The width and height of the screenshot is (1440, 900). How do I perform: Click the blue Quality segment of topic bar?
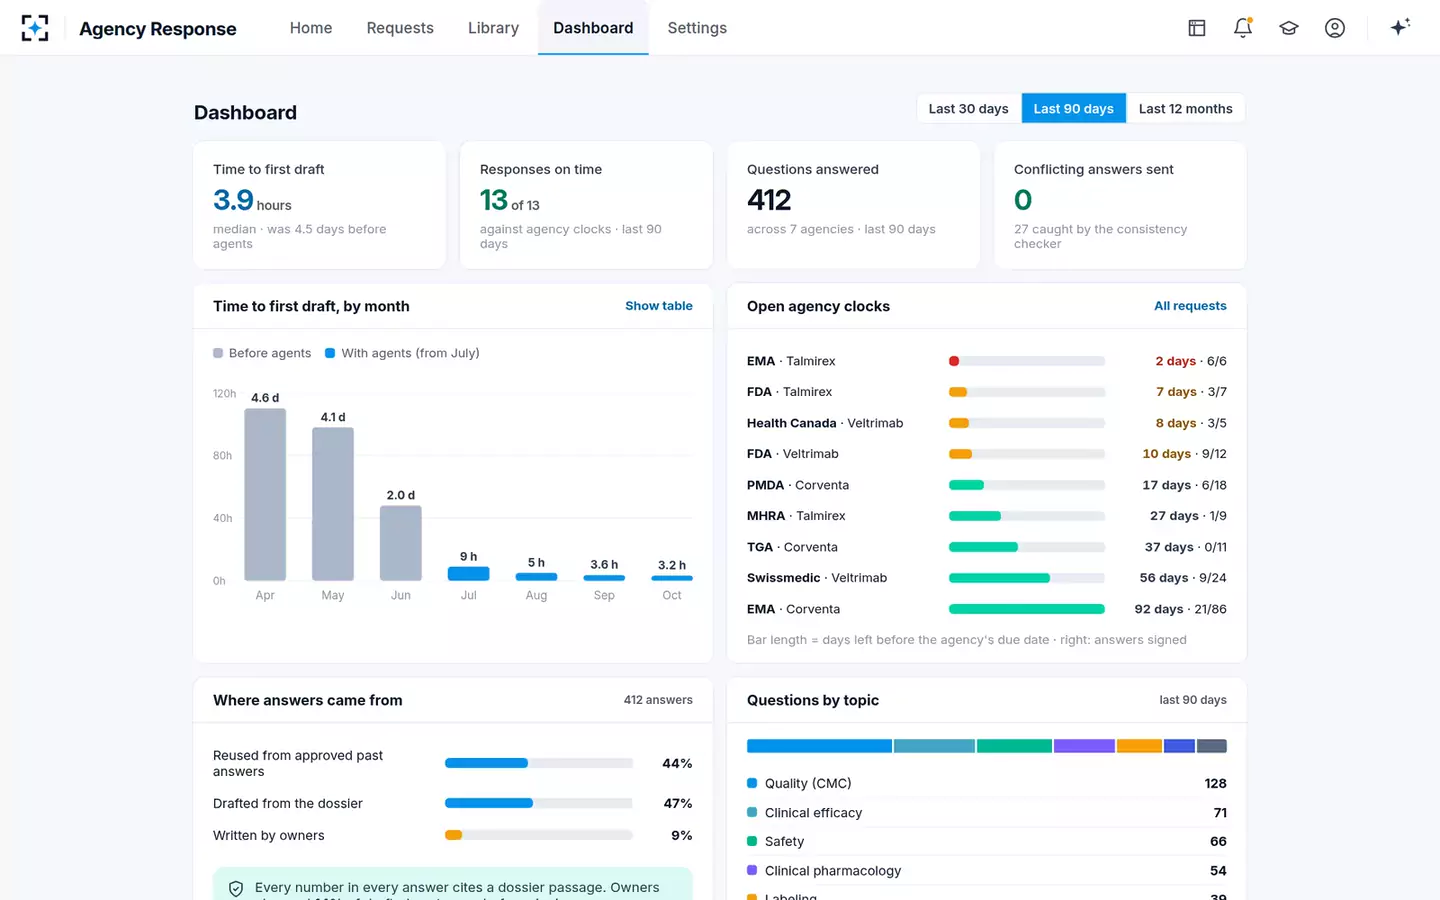819,746
